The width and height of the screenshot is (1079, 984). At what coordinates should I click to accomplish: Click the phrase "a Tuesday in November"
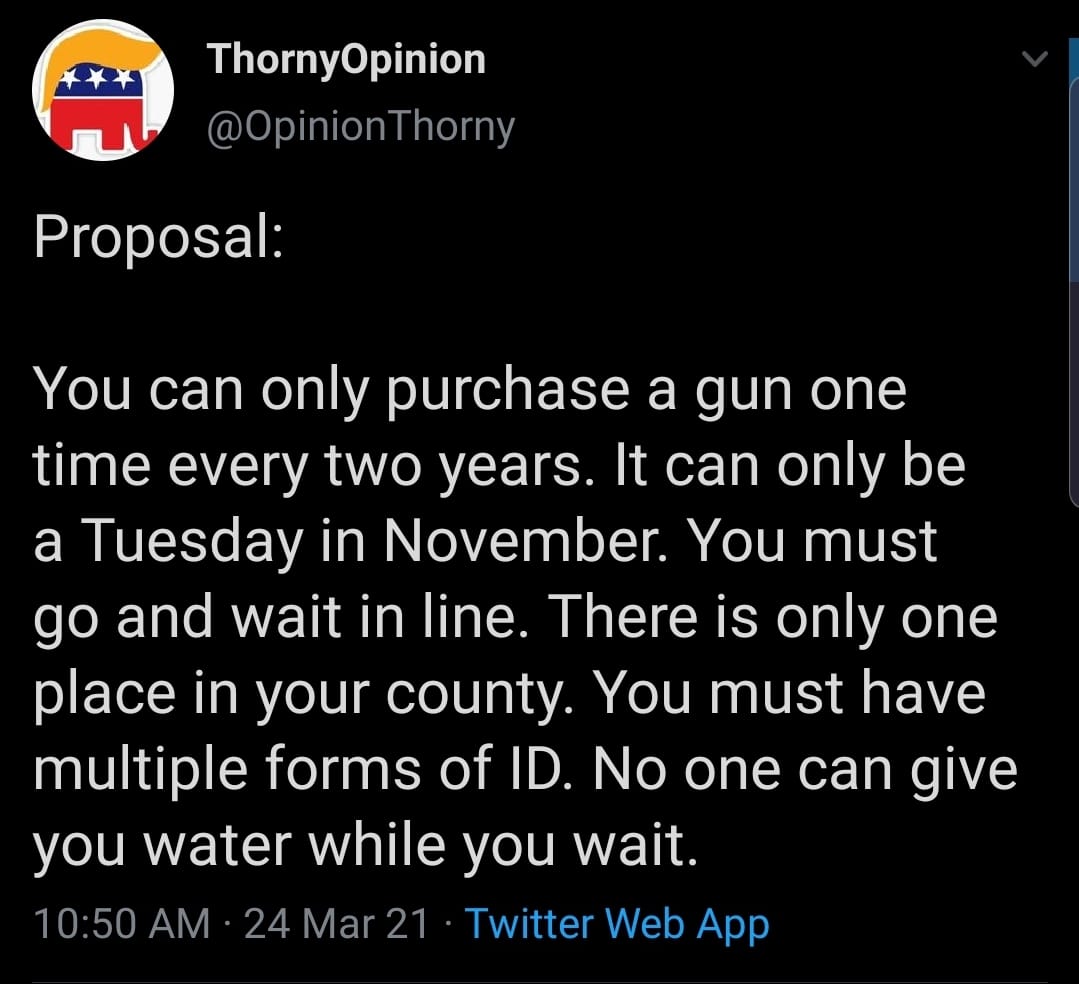coord(352,541)
